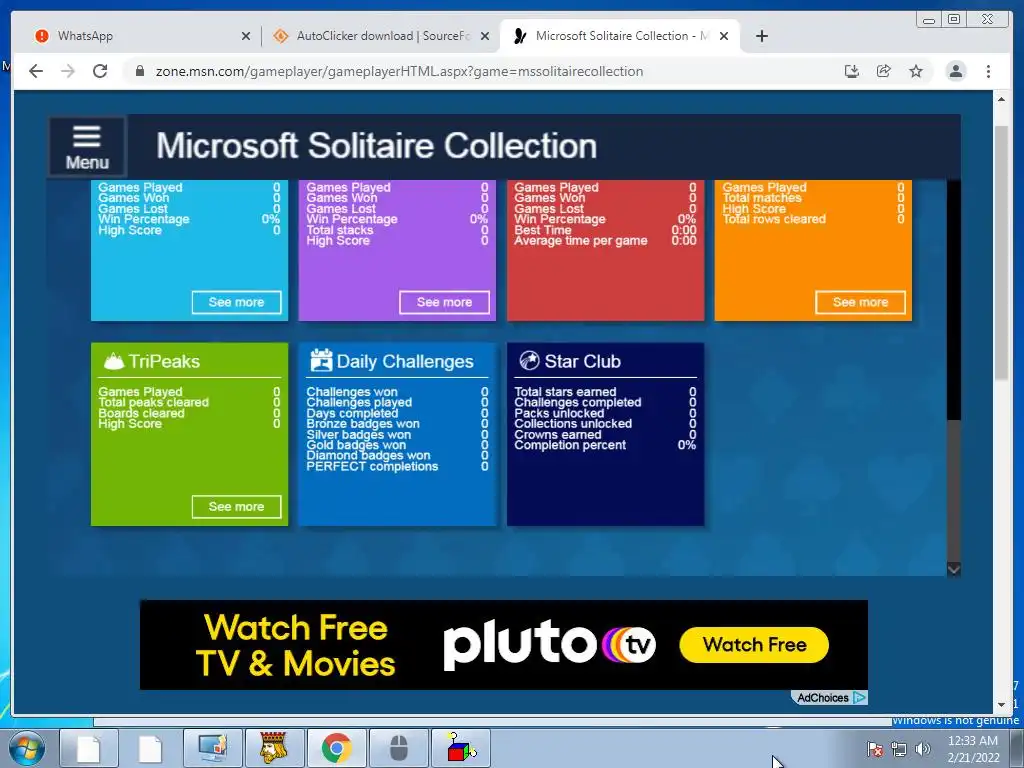Open the AutoClicker mouse taskbar icon
The width and height of the screenshot is (1024, 768).
point(398,748)
